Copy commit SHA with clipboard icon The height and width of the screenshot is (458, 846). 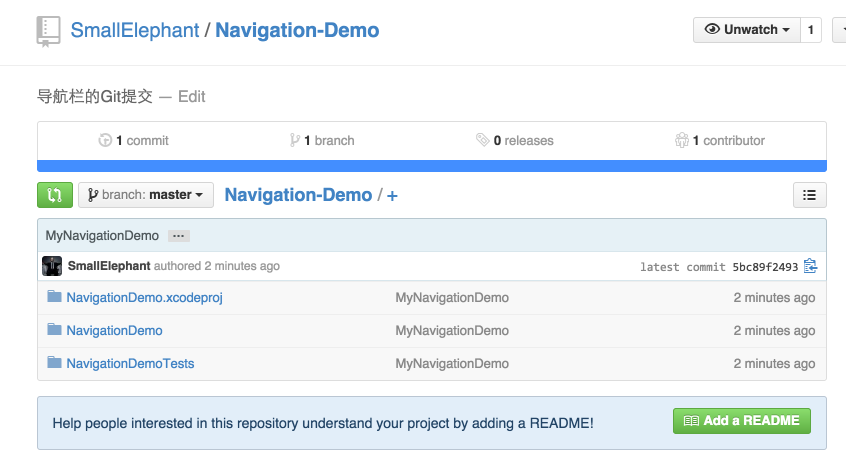(810, 266)
